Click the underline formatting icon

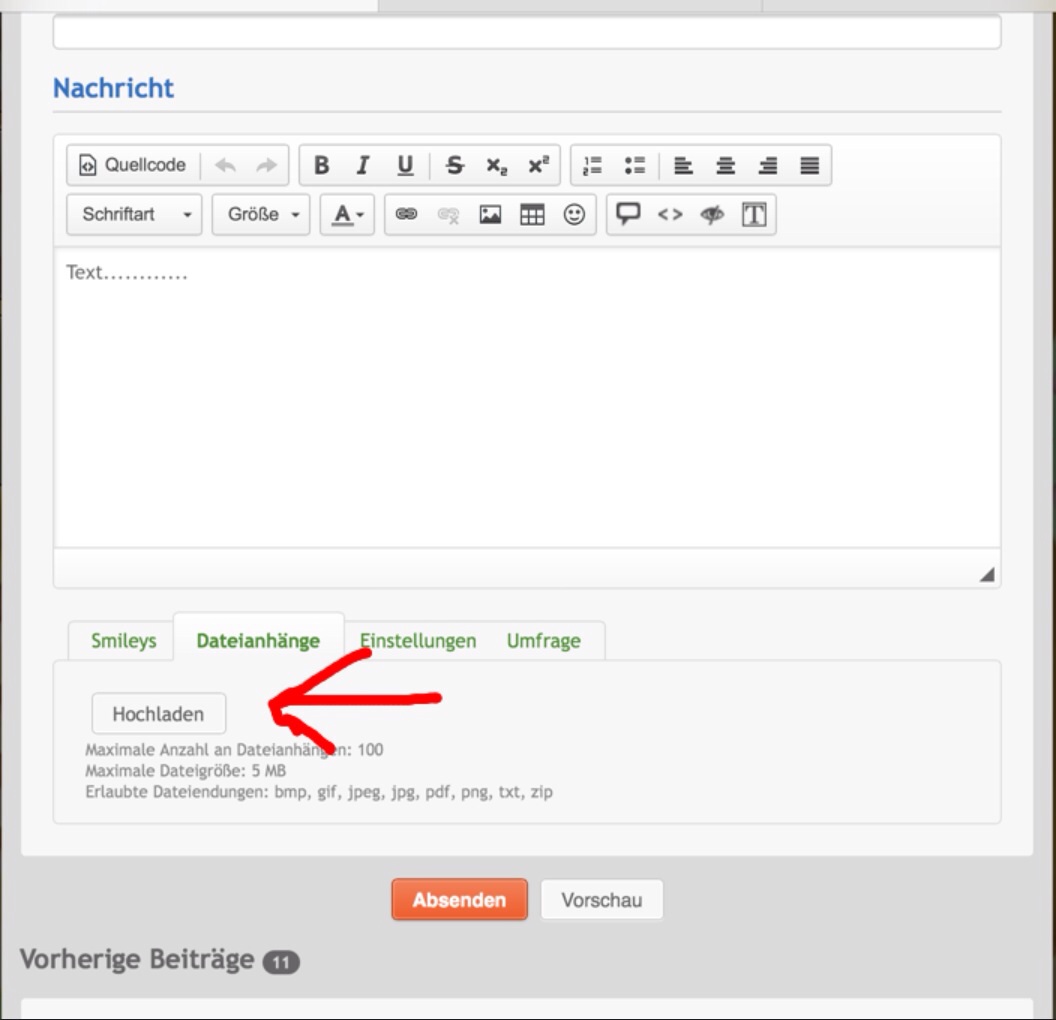coord(405,166)
